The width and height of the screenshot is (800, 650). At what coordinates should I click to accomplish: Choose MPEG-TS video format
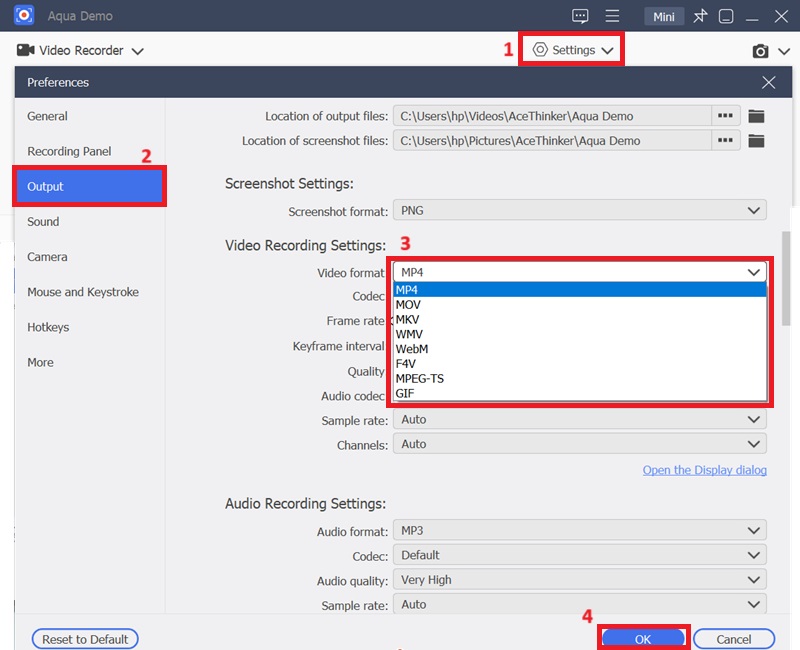[580, 379]
